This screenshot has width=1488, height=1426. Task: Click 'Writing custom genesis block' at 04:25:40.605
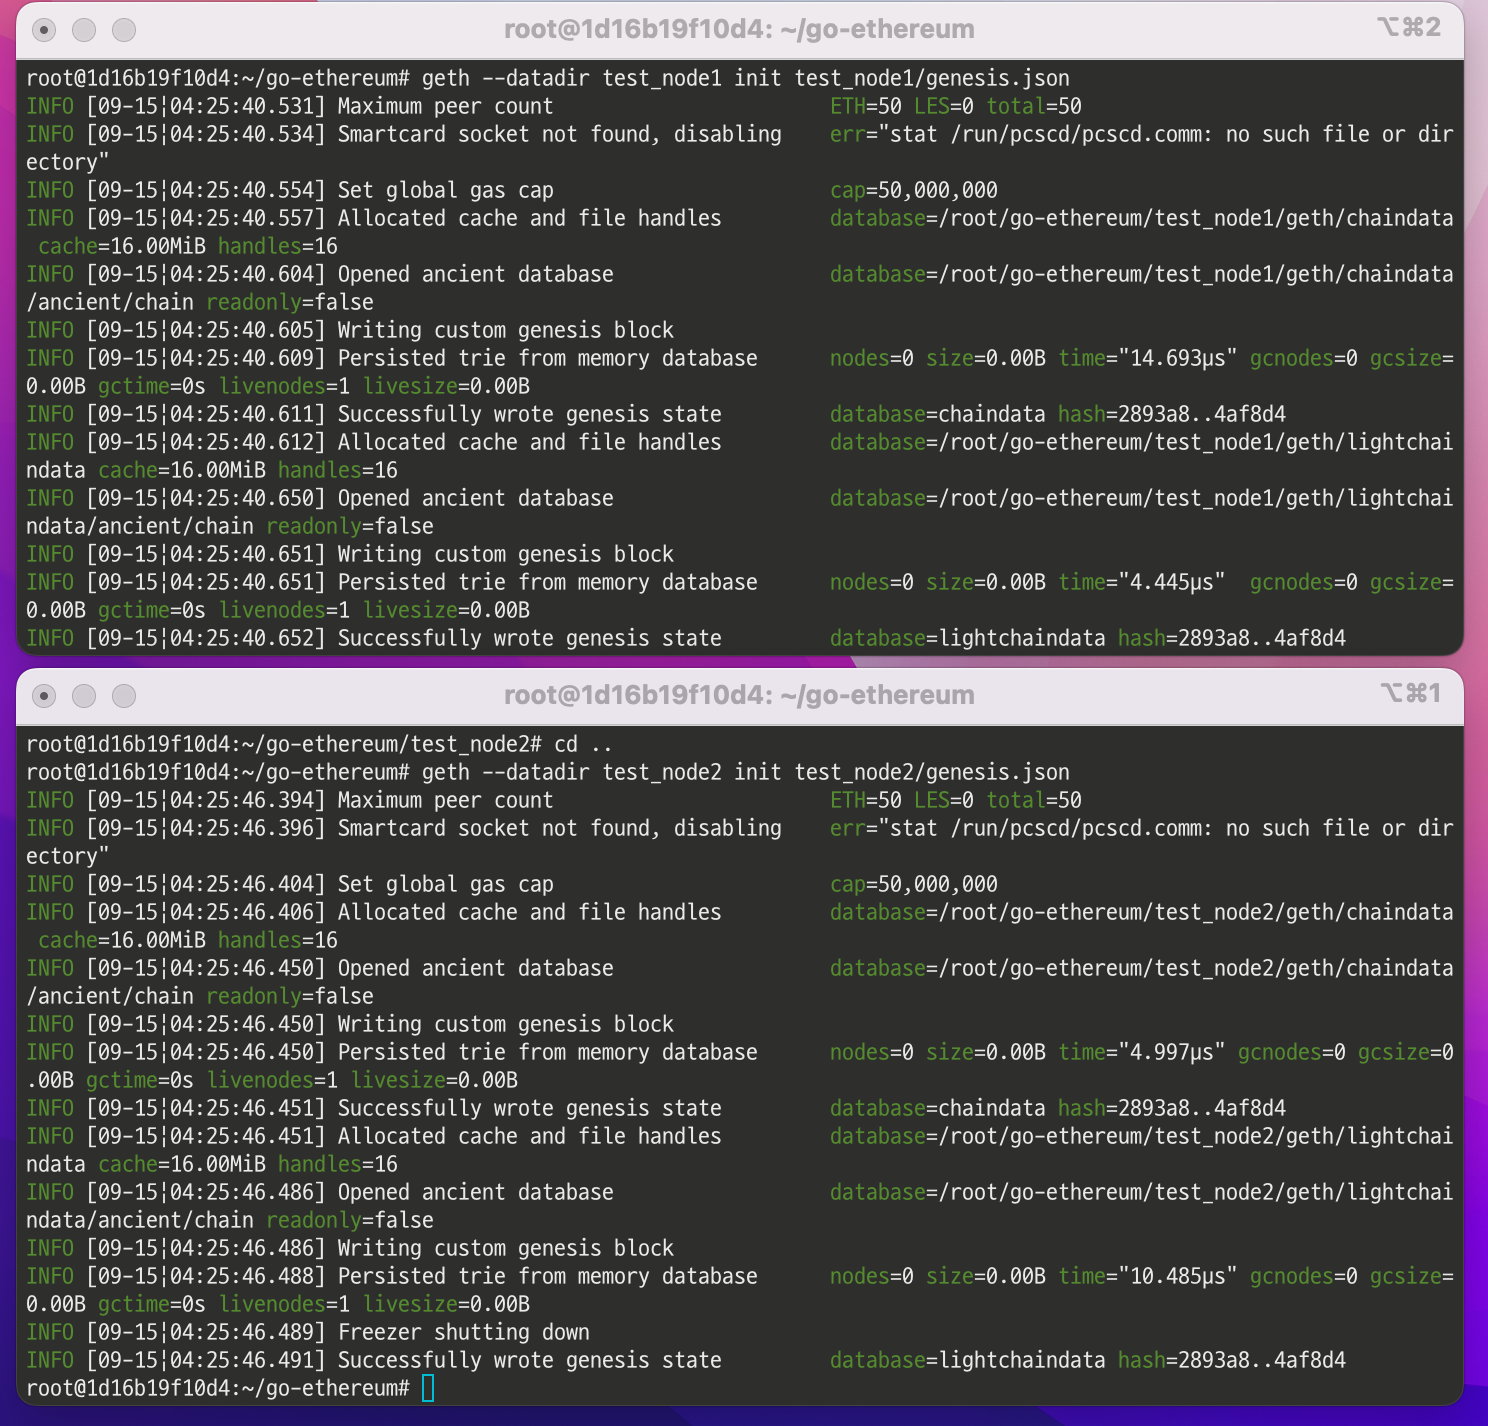coord(505,330)
